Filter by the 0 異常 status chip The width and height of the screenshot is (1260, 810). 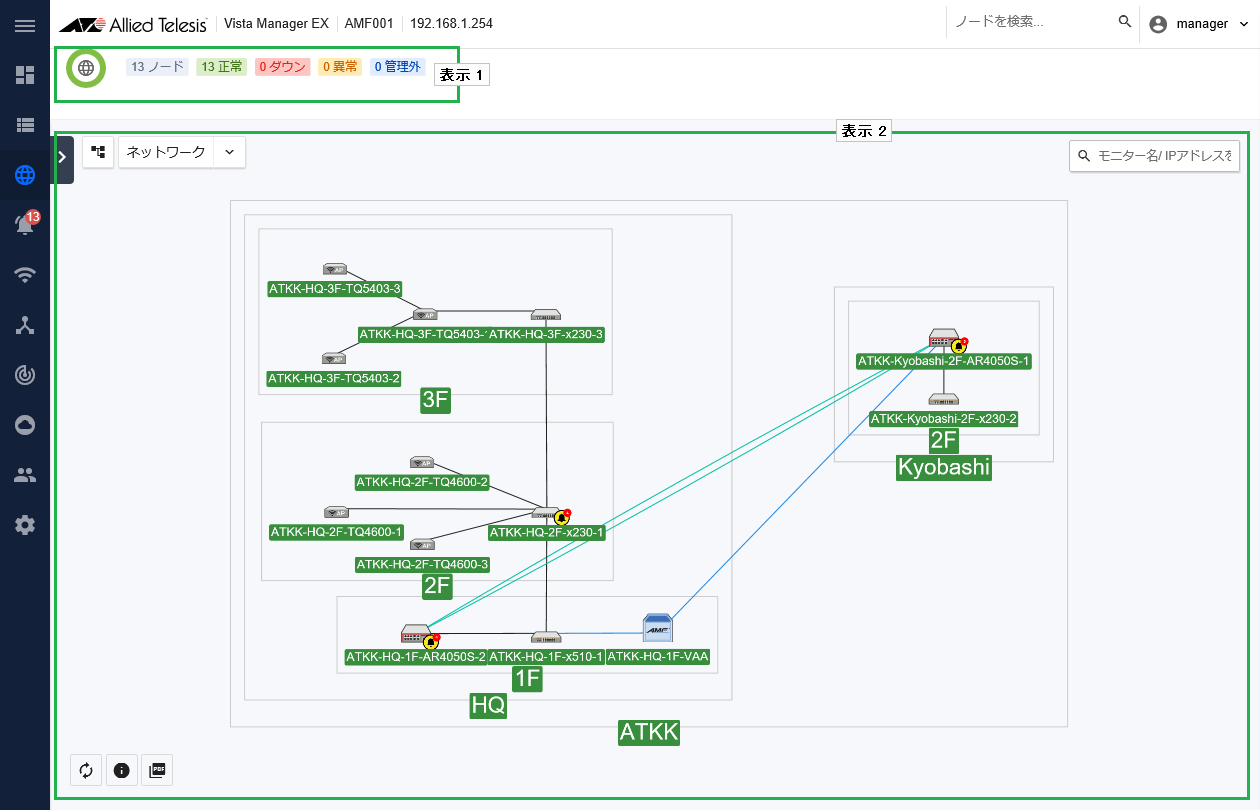point(340,67)
